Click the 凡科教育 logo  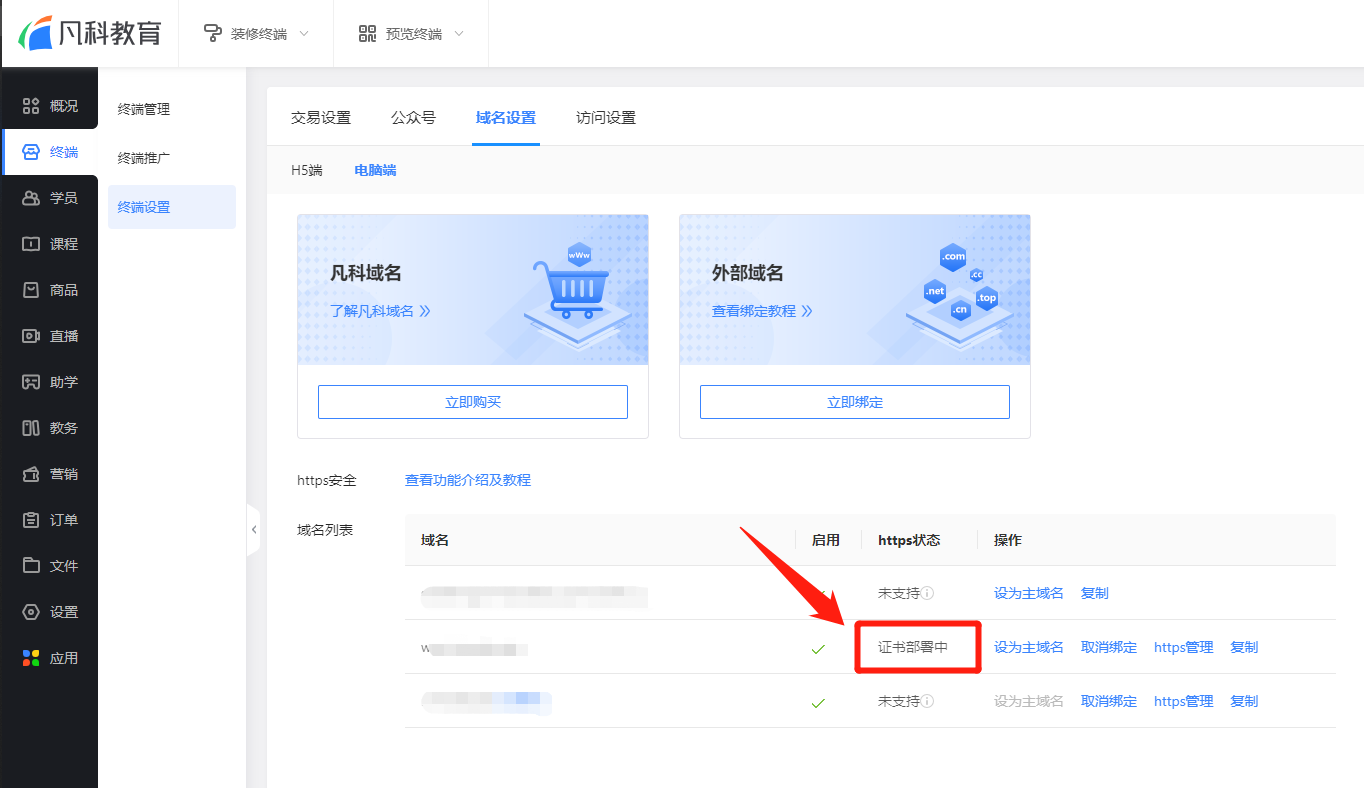90,32
